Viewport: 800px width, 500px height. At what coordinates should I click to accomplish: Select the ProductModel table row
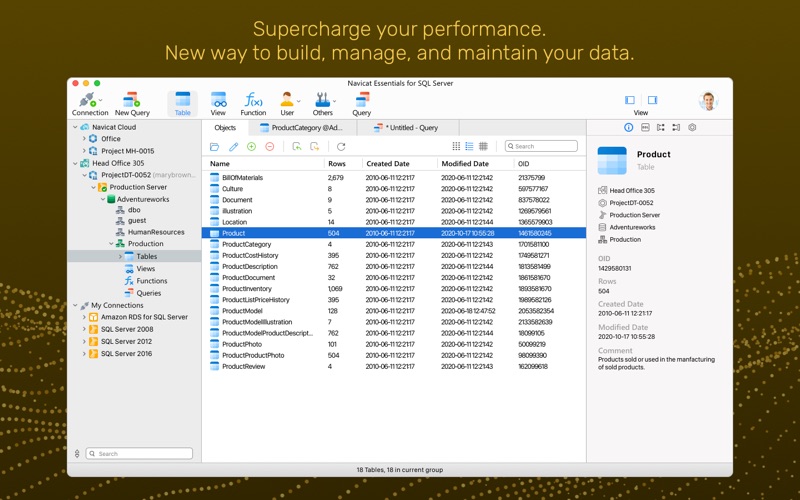point(394,311)
